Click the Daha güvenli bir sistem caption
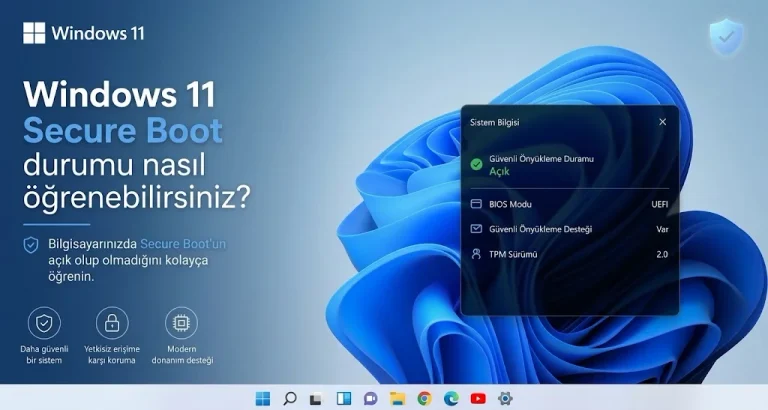This screenshot has height=410, width=768. click(44, 355)
